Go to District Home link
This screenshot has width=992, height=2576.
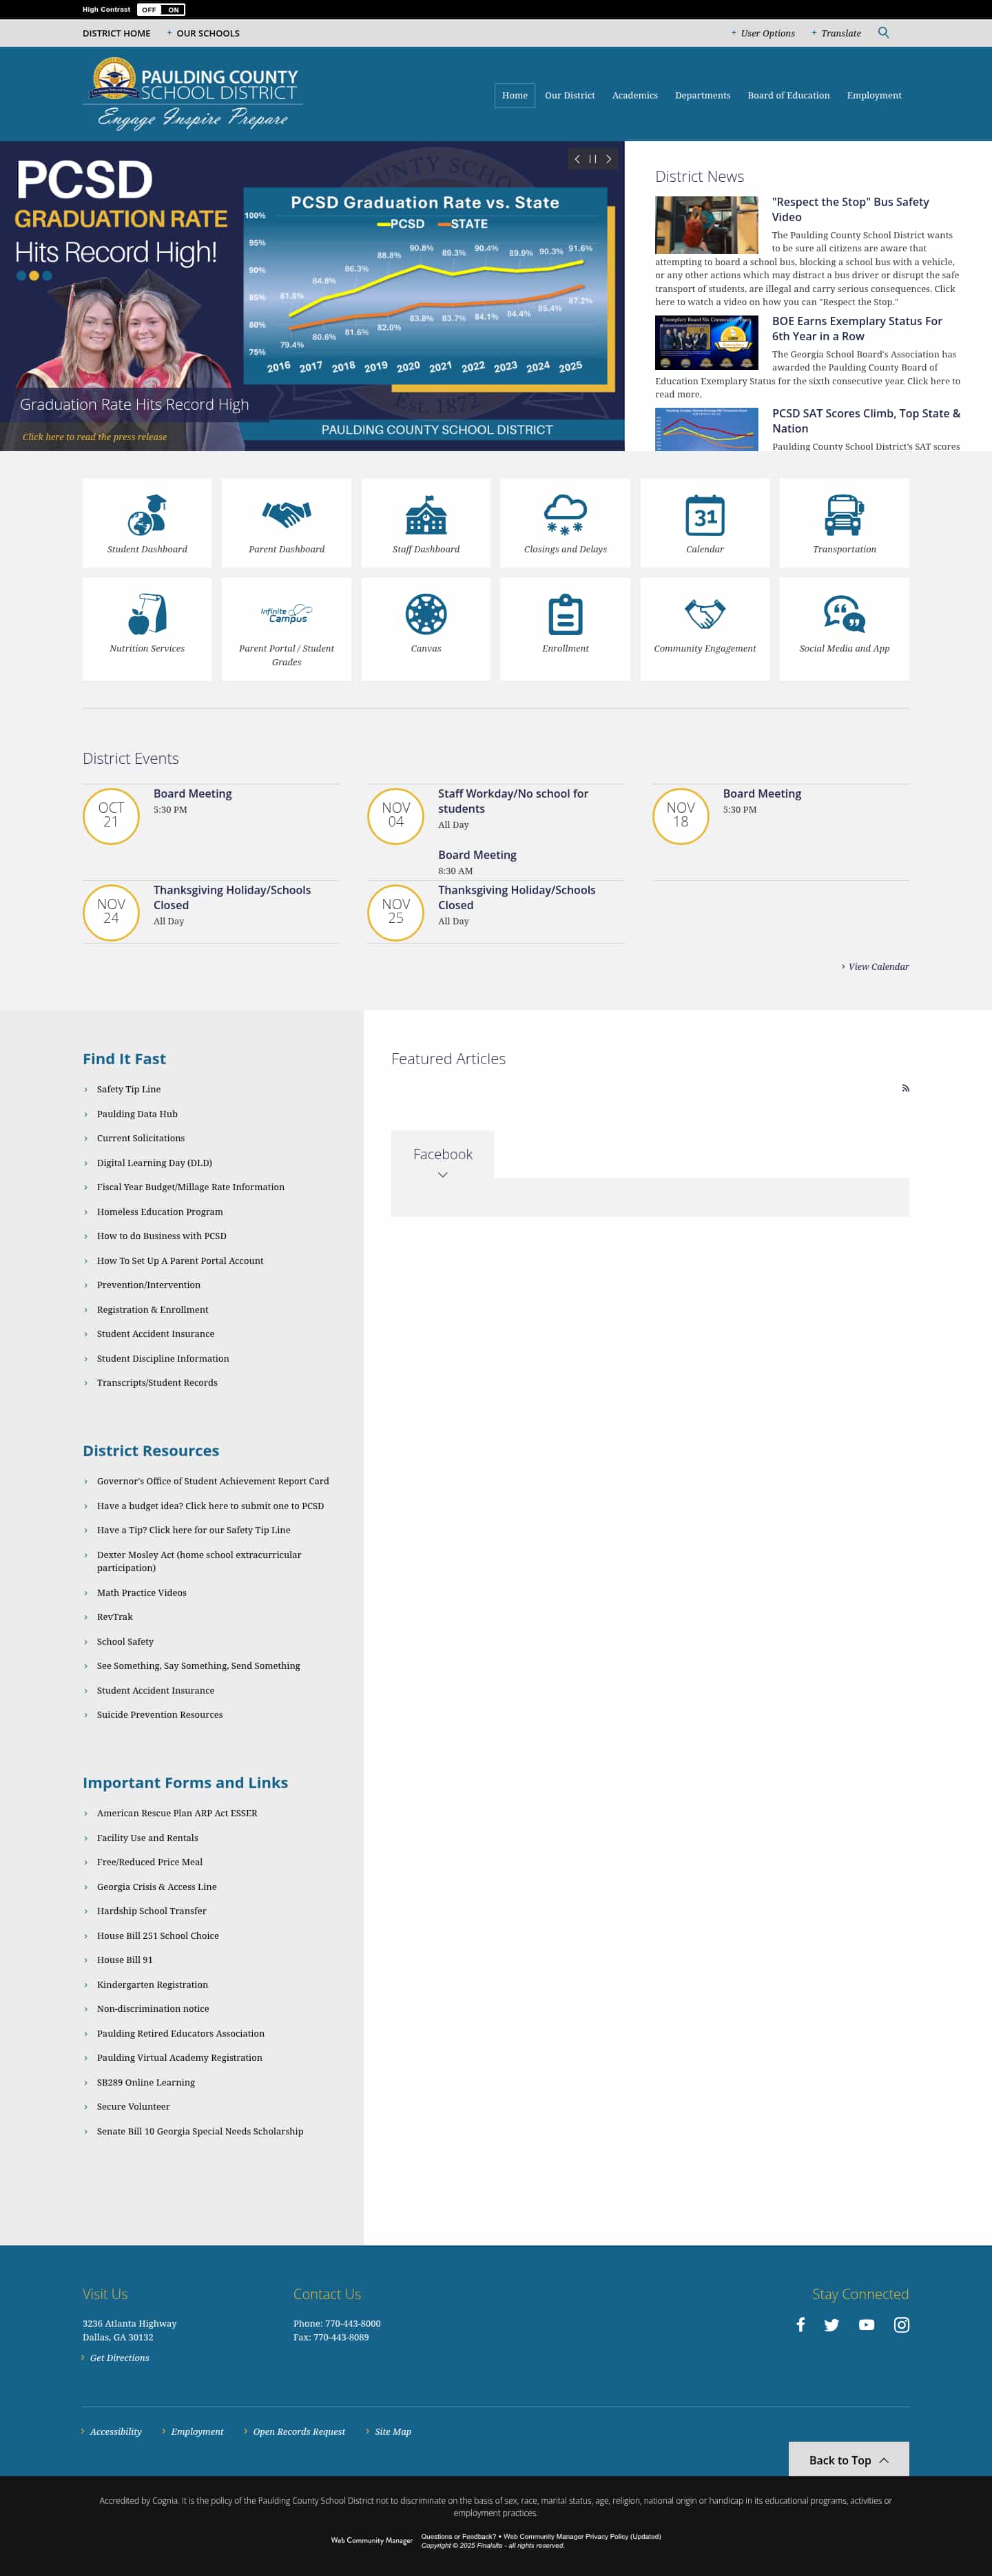(117, 33)
